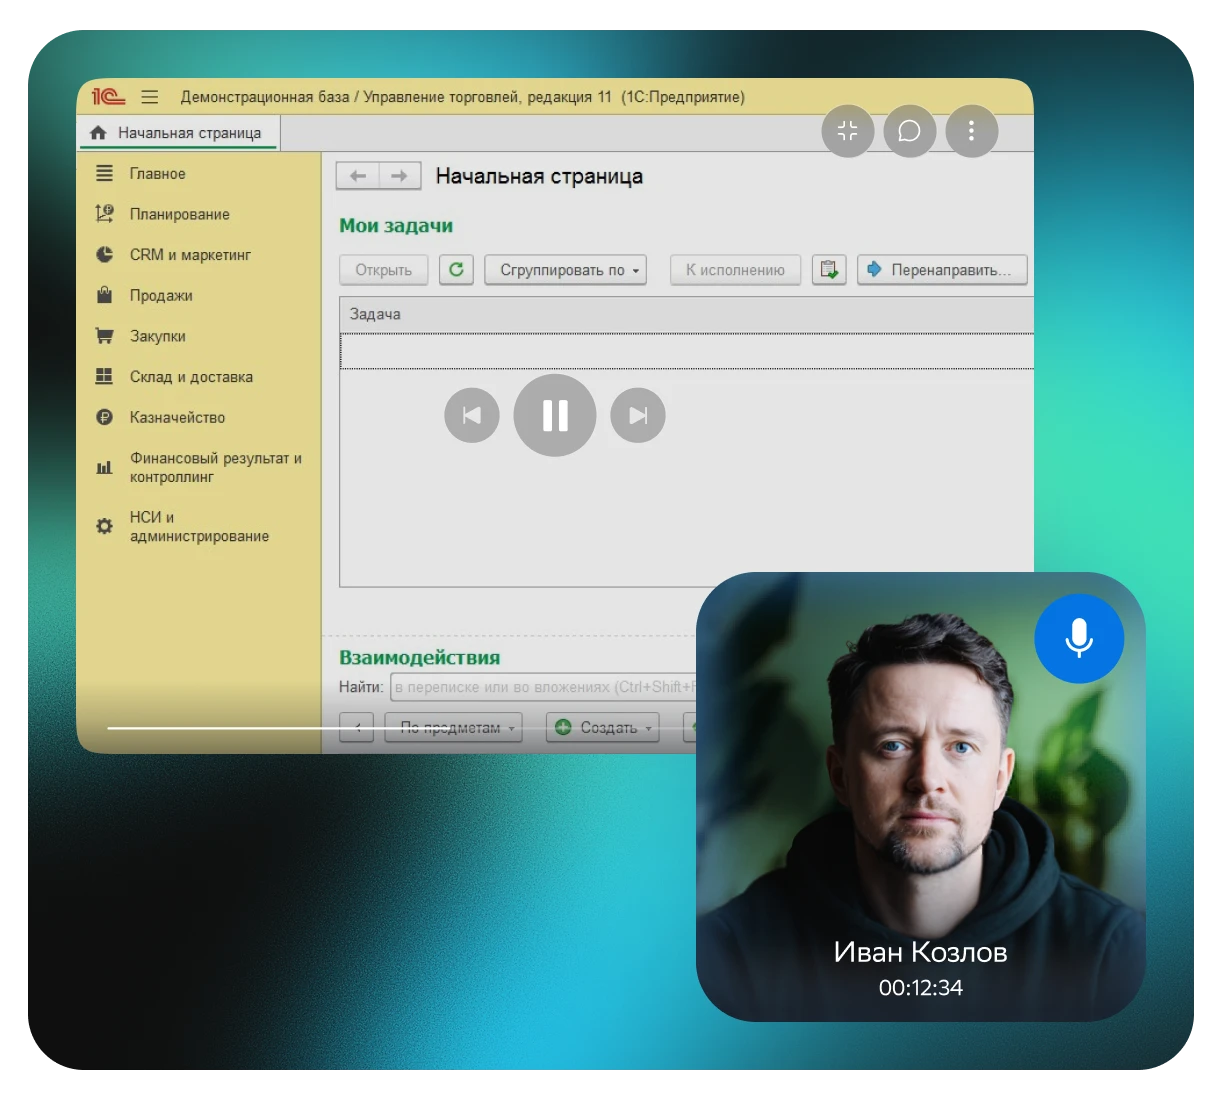Open the three-dots more options menu

(971, 131)
